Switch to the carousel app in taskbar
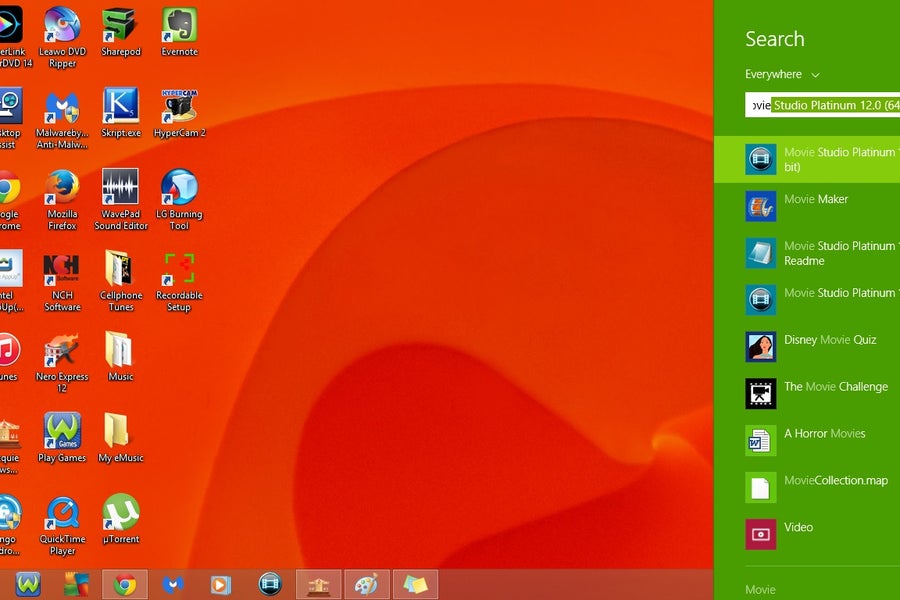 [x=319, y=584]
